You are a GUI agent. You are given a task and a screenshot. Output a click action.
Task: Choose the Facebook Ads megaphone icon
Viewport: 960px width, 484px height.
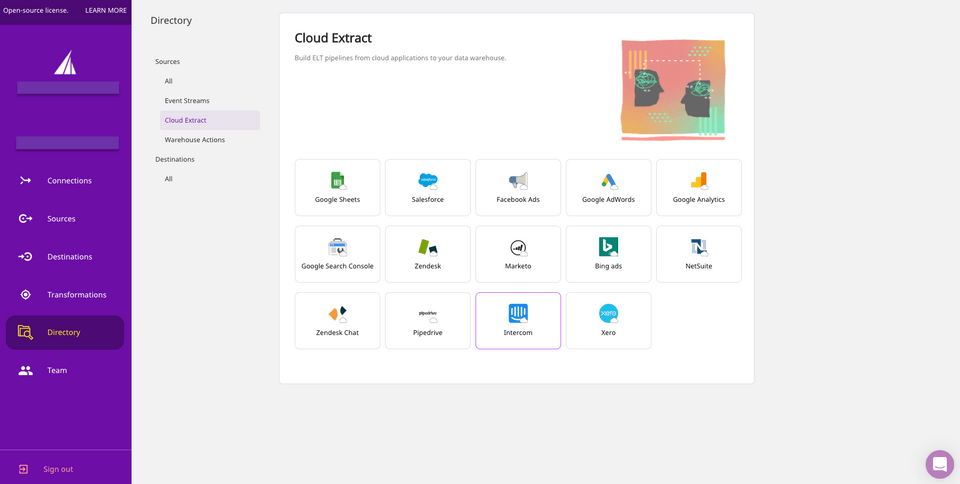(518, 181)
